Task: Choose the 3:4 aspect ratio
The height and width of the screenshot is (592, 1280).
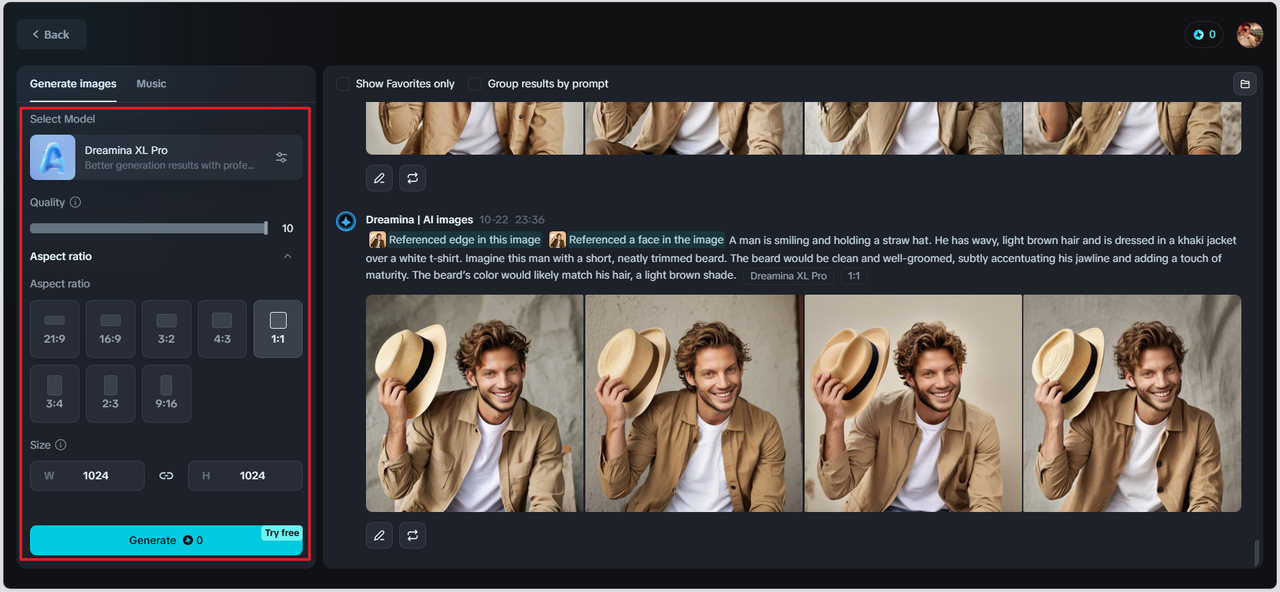Action: tap(55, 393)
